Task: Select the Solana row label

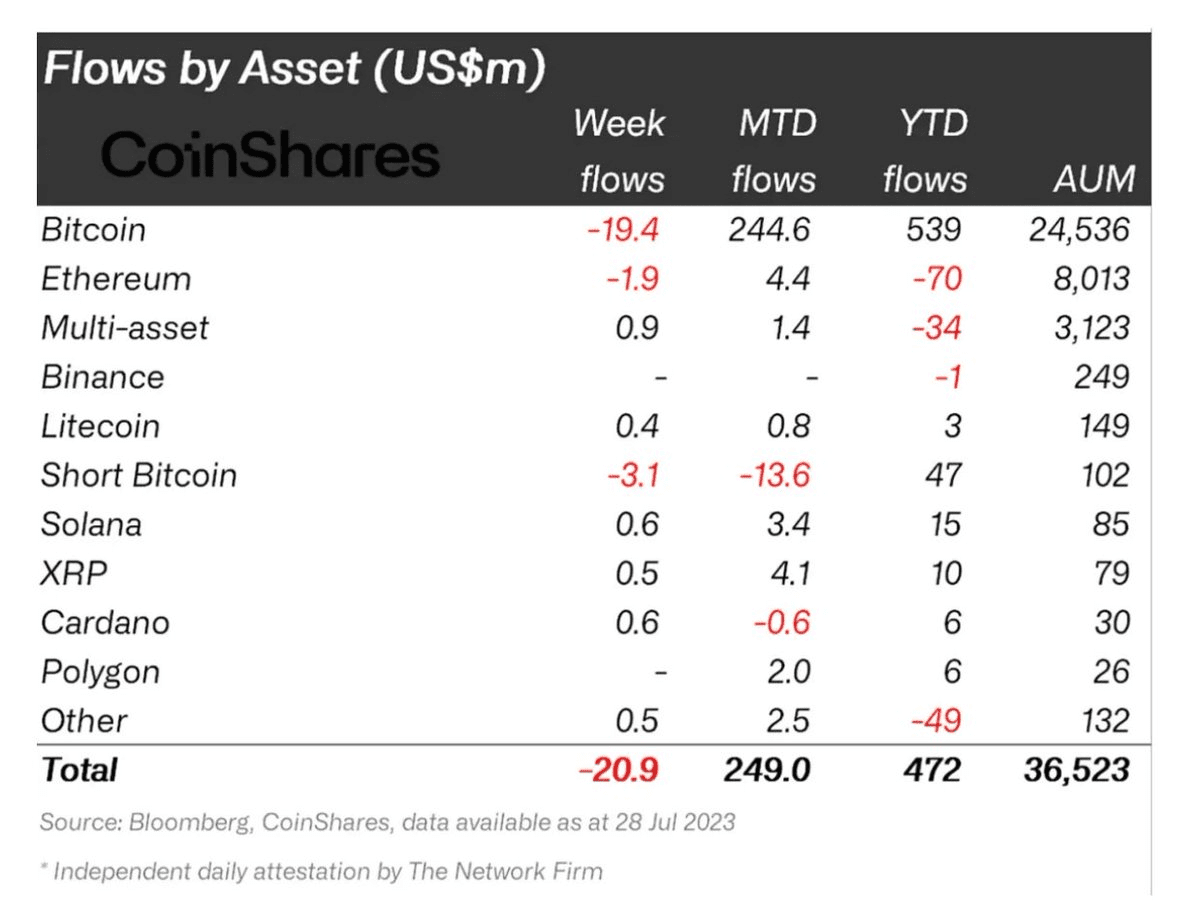Action: (x=91, y=524)
